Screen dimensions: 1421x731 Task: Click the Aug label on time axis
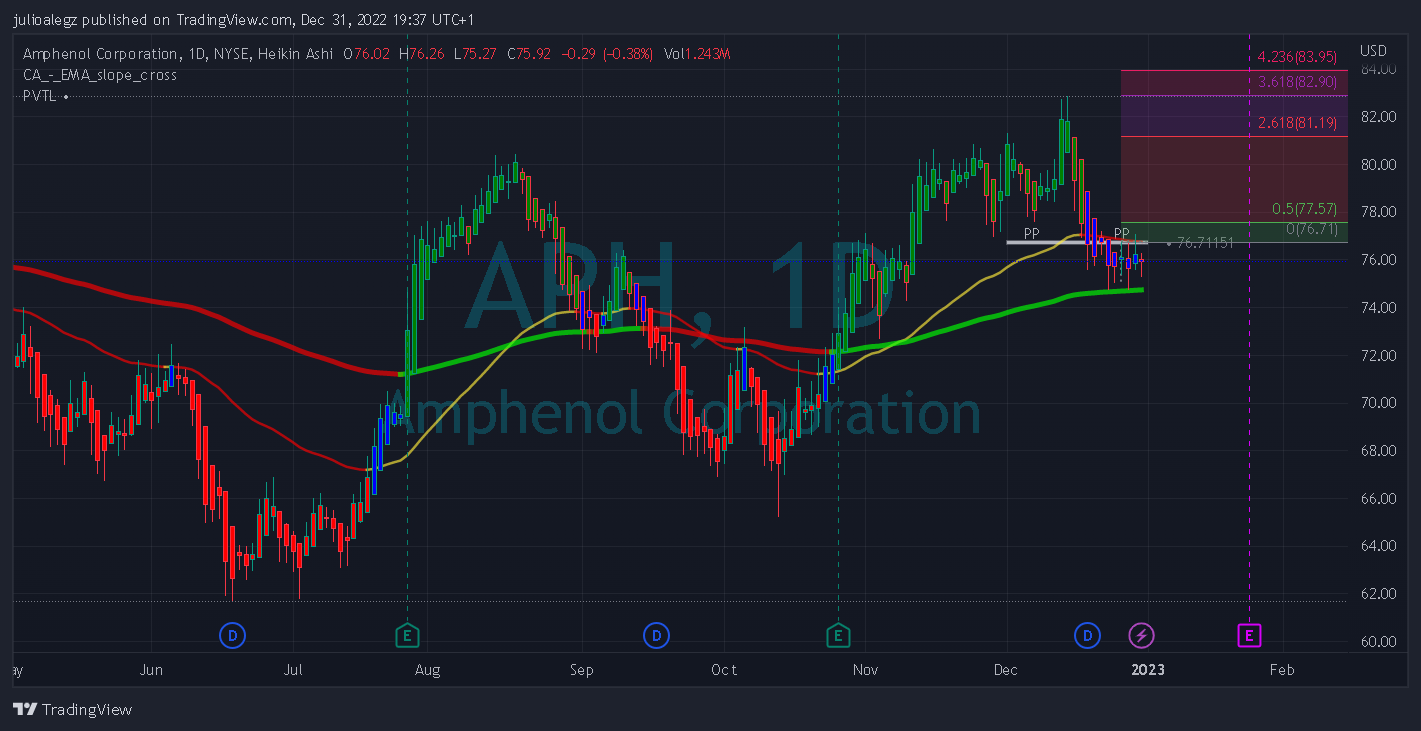click(x=427, y=670)
